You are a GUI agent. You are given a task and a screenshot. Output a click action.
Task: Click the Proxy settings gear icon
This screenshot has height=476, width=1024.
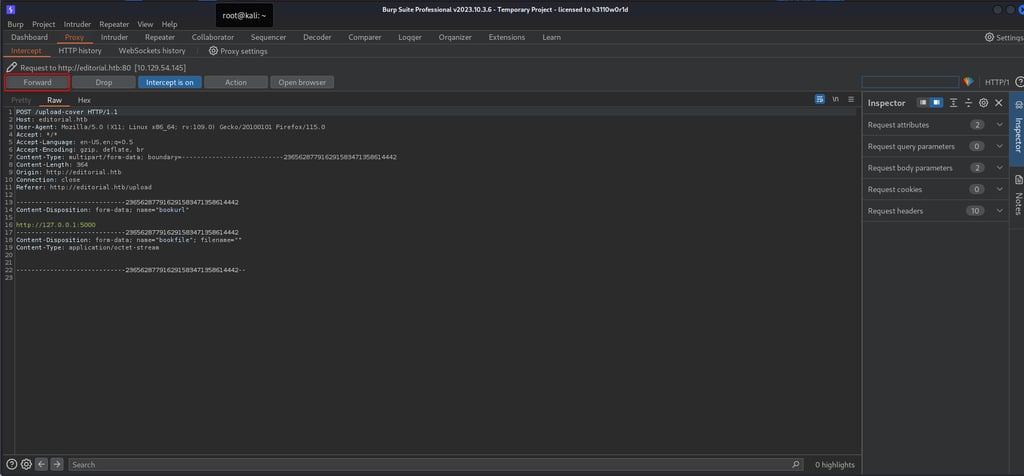click(x=213, y=50)
